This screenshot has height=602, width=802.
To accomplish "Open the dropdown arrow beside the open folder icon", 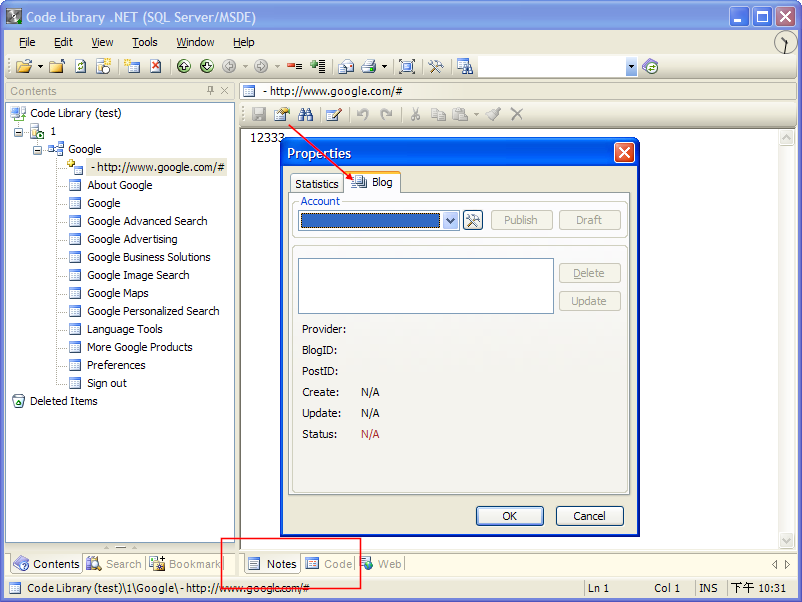I will pyautogui.click(x=40, y=66).
